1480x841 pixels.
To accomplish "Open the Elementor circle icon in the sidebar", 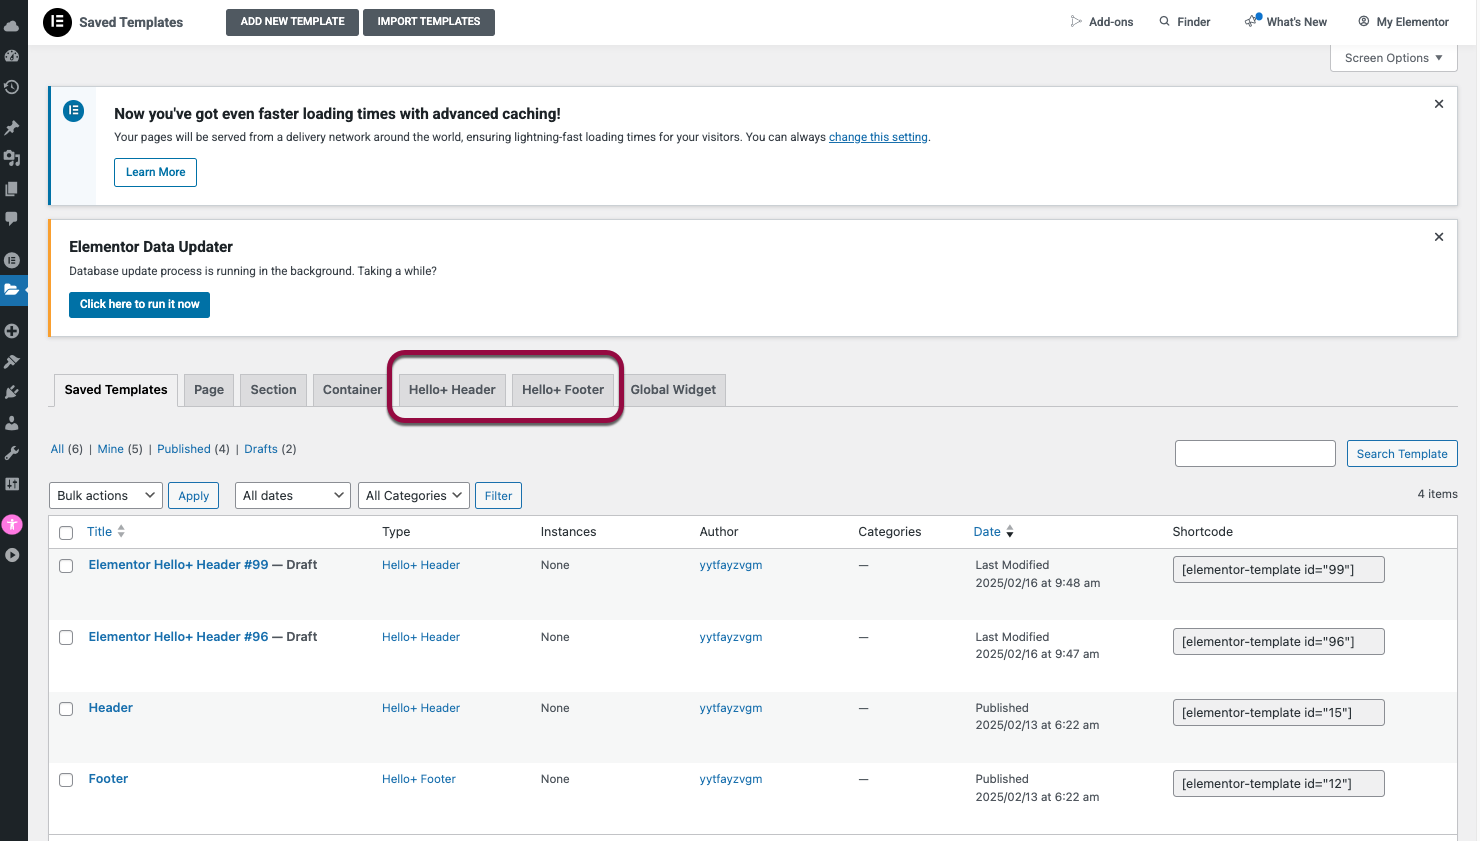I will click(12, 260).
